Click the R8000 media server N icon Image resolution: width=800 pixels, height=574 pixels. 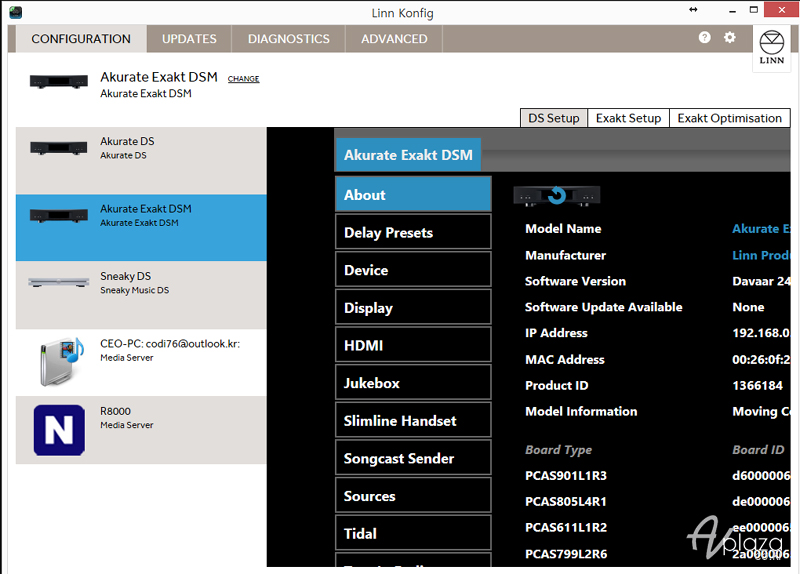pos(59,430)
